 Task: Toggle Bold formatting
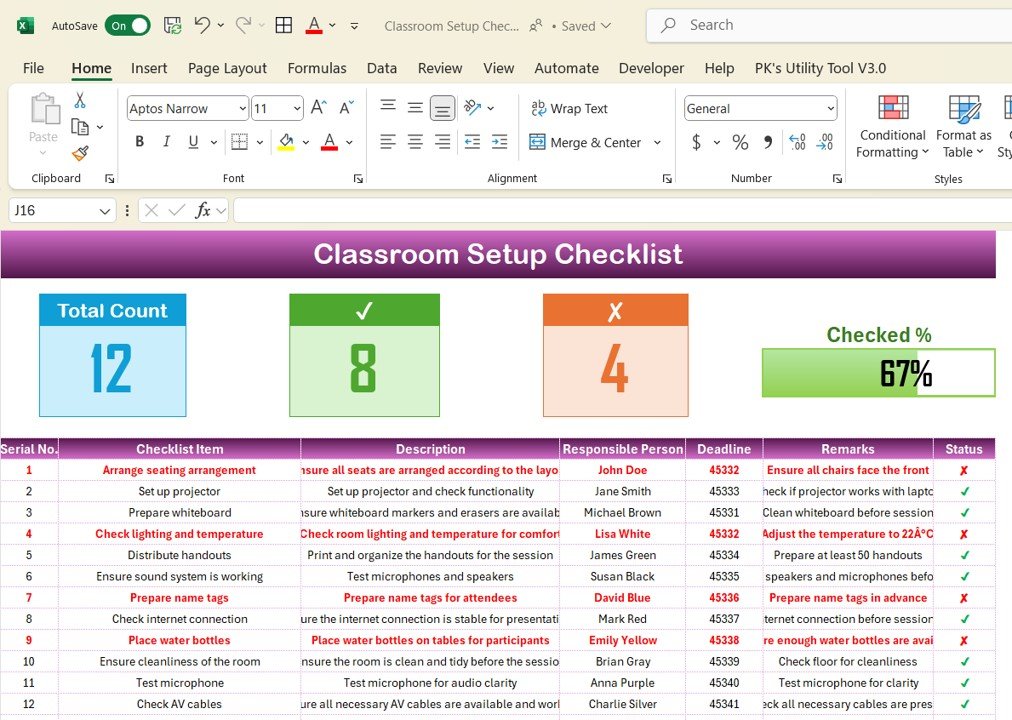coord(139,142)
